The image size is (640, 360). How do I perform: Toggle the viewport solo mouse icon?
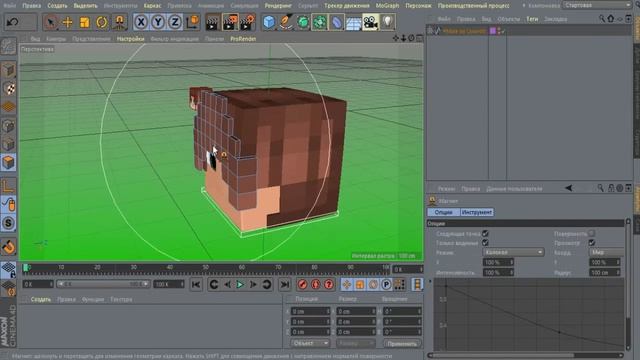pos(9,204)
